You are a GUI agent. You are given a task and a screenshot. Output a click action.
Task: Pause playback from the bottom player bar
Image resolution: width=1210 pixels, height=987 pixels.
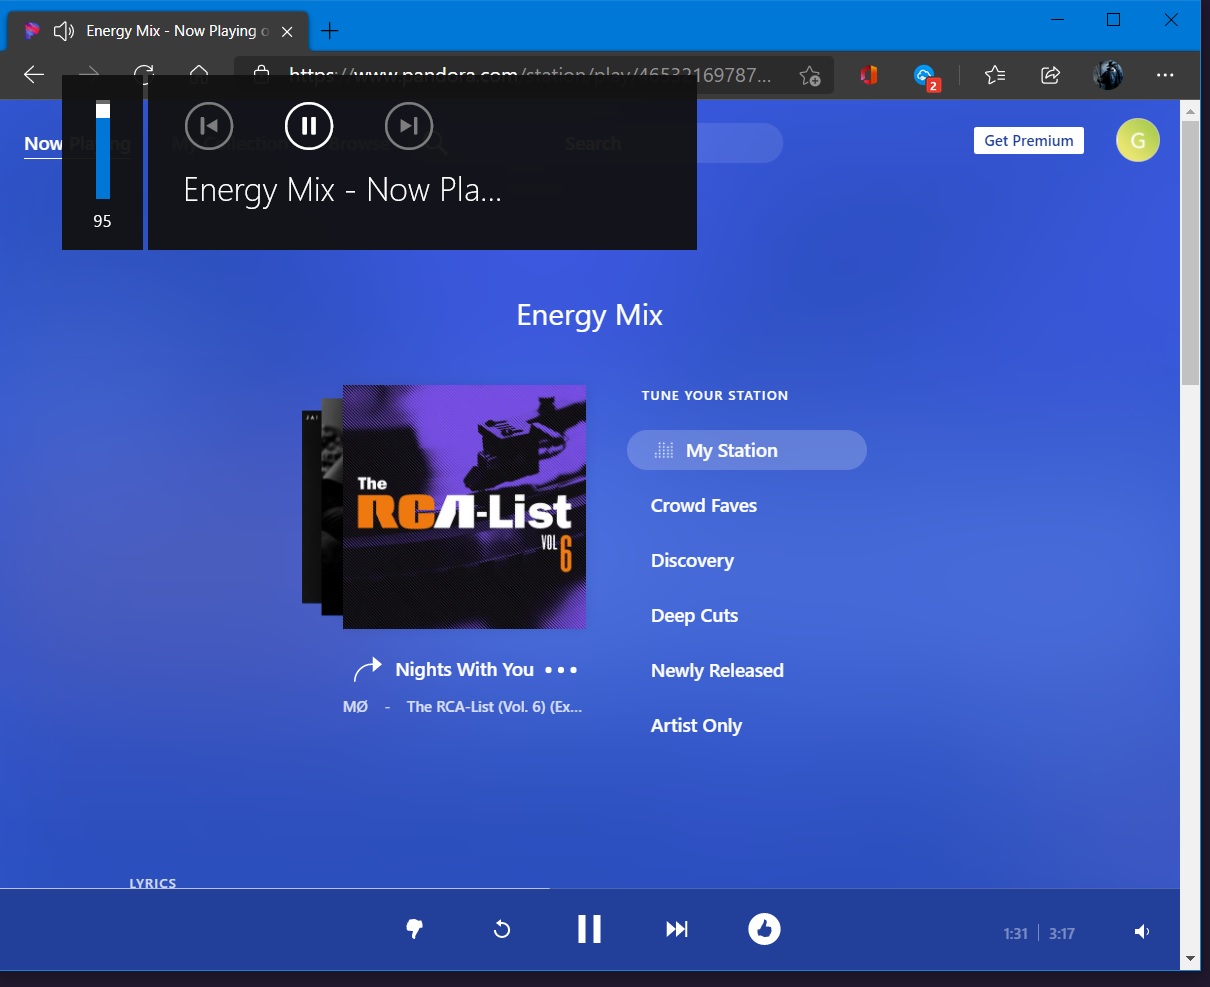point(589,929)
